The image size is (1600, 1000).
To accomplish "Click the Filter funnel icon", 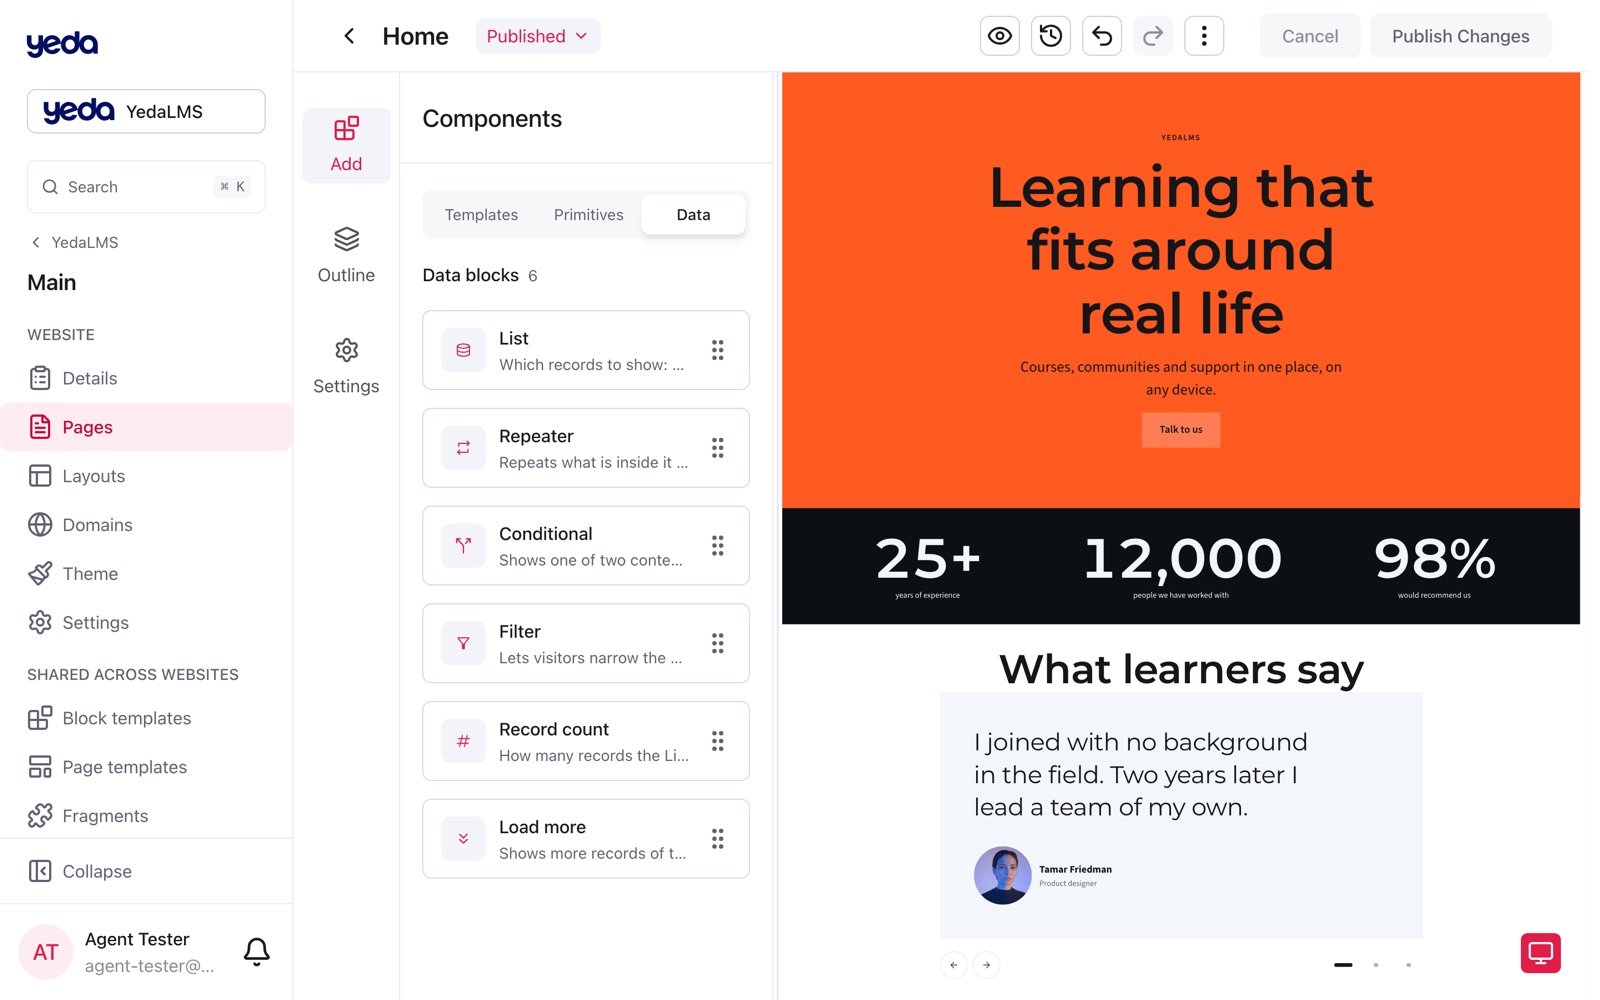I will (x=463, y=644).
